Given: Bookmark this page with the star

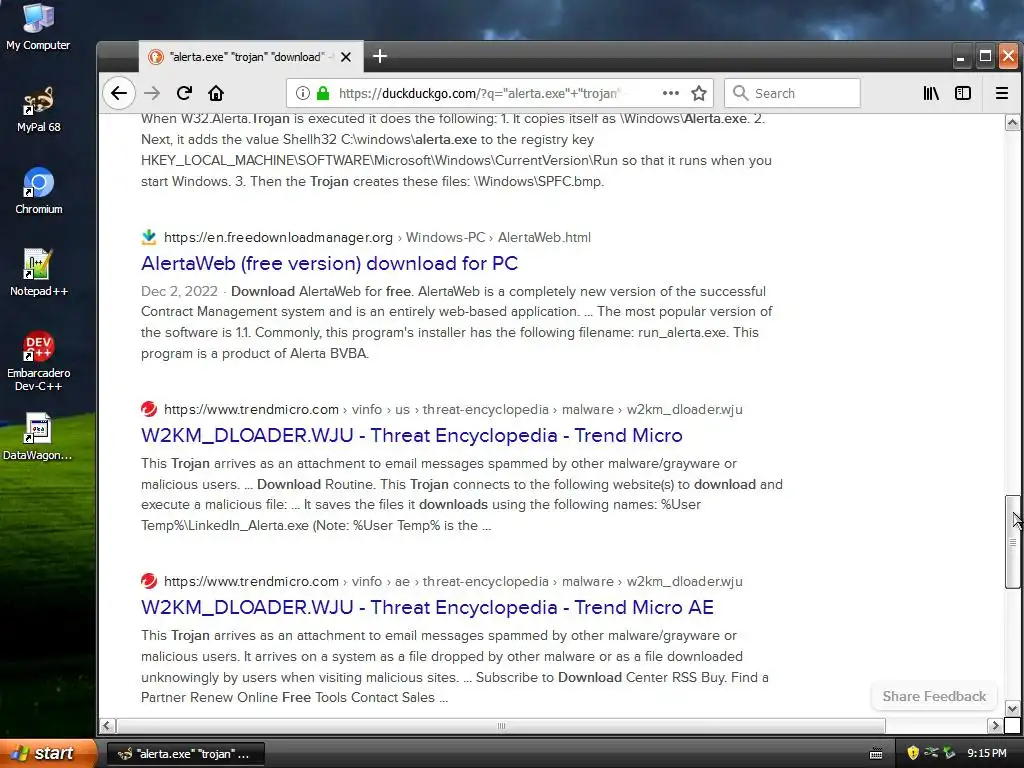Looking at the screenshot, I should pyautogui.click(x=699, y=93).
